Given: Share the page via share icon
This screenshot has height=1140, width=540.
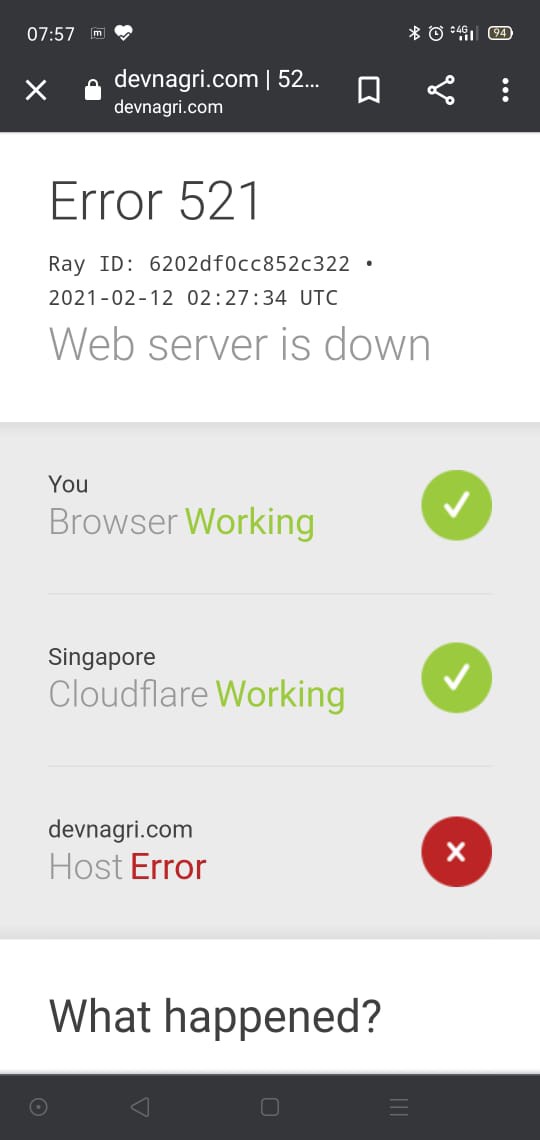Looking at the screenshot, I should pyautogui.click(x=440, y=90).
